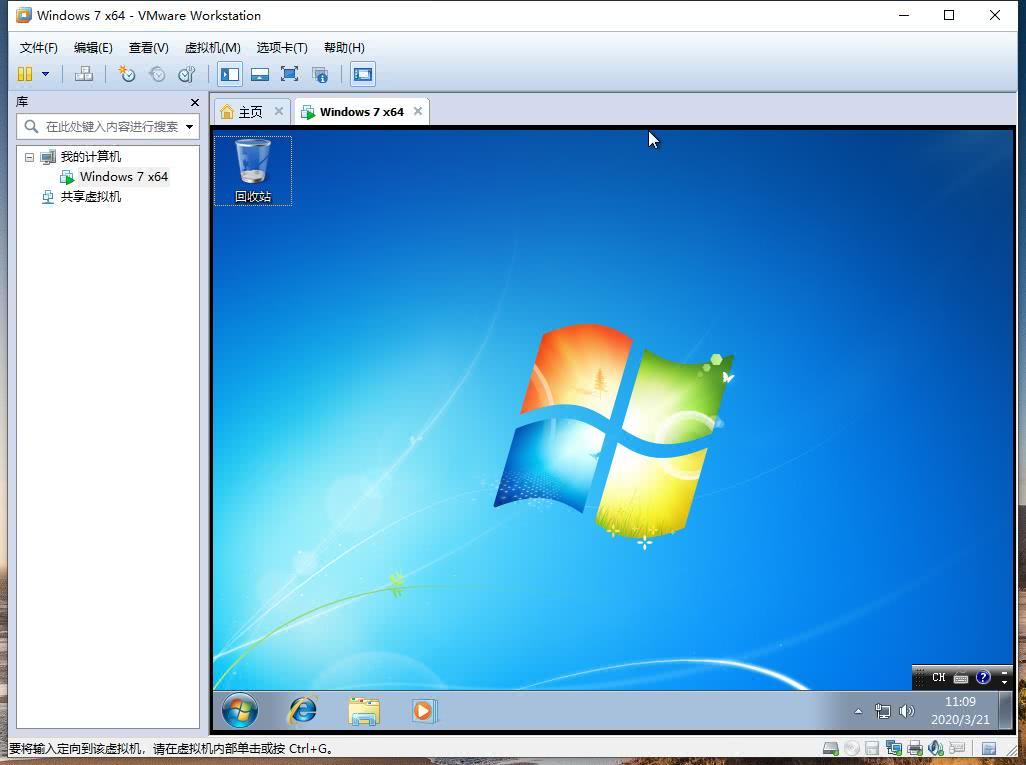Open the 帮助(H) menu
1026x765 pixels.
coord(344,48)
